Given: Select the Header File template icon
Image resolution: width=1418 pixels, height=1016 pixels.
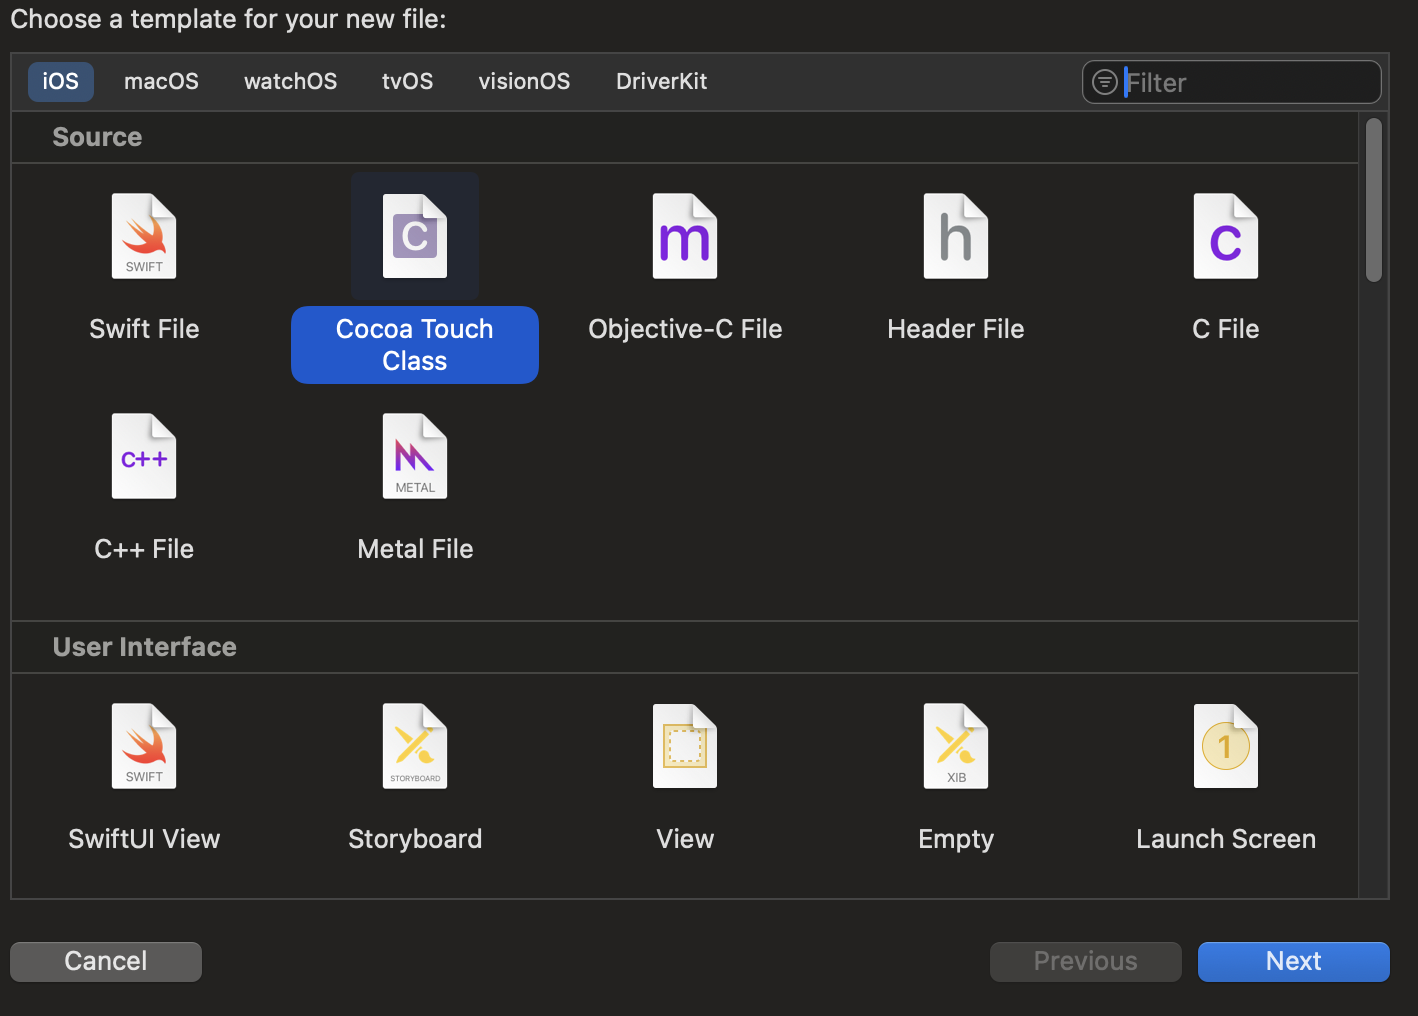Looking at the screenshot, I should [x=956, y=236].
